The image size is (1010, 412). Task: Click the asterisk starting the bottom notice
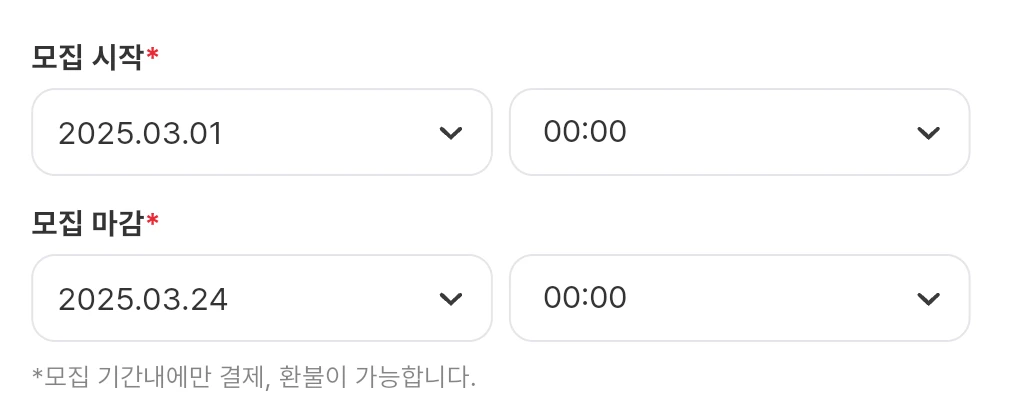(37, 374)
